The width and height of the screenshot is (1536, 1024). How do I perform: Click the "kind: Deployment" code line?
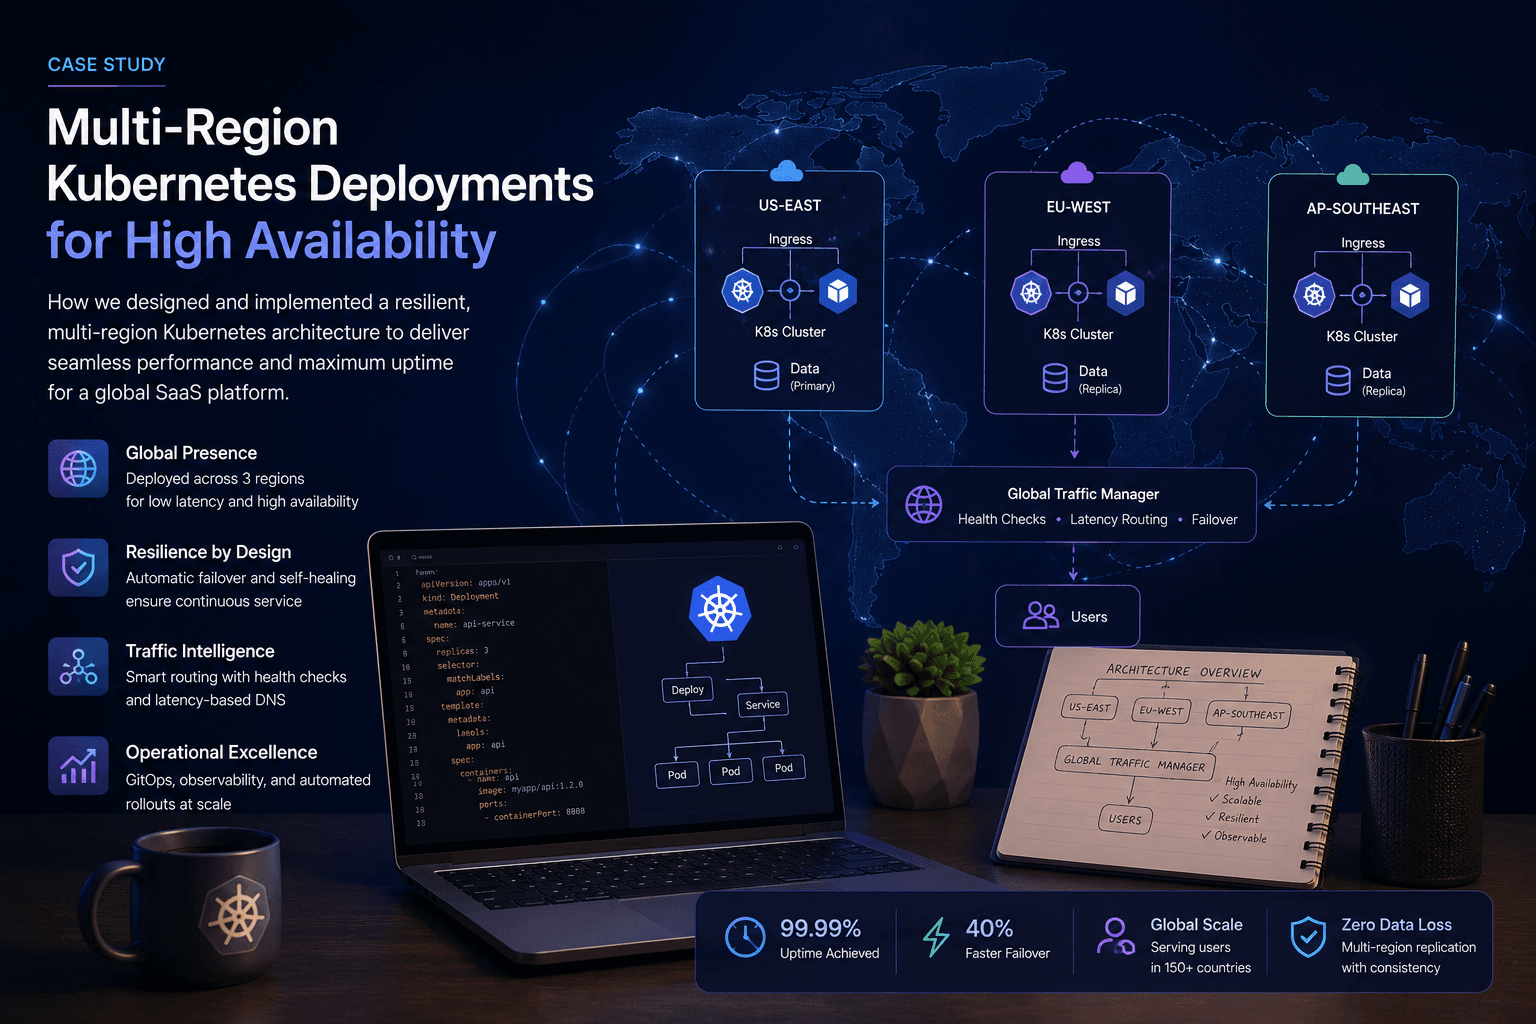(x=460, y=597)
